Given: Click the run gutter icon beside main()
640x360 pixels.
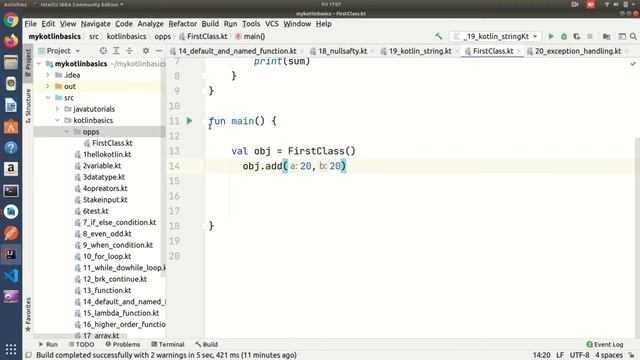Looking at the screenshot, I should coord(189,121).
